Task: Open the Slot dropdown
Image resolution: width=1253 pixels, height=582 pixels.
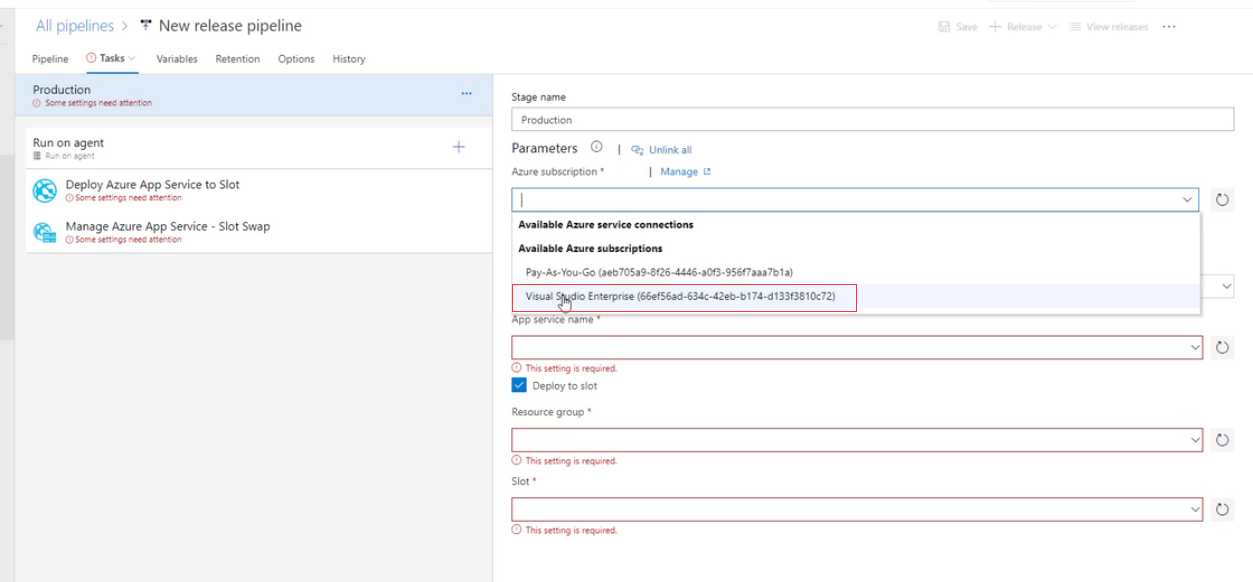Action: [x=1196, y=510]
